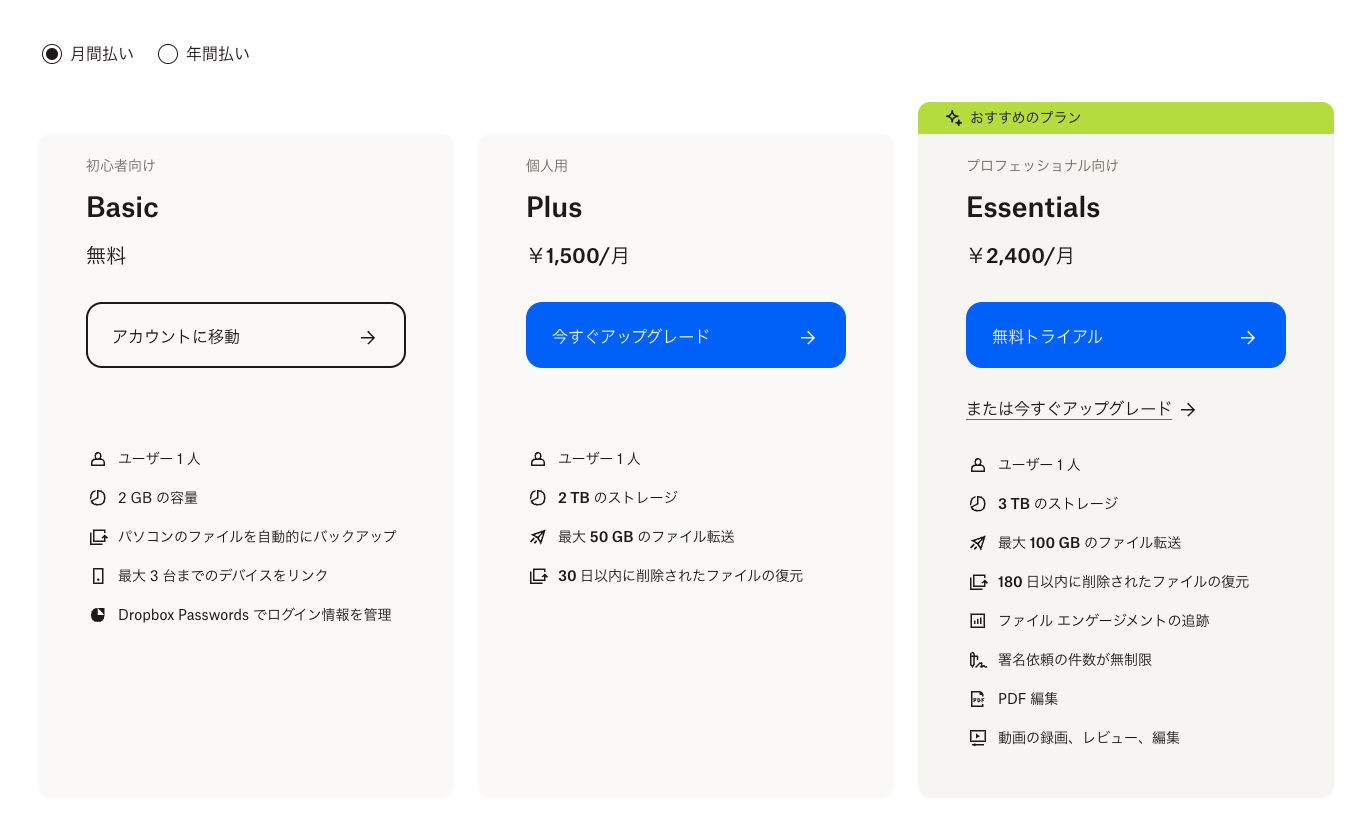The width and height of the screenshot is (1365, 825).
Task: Click the user icon in Basic plan
Action: pos(98,459)
